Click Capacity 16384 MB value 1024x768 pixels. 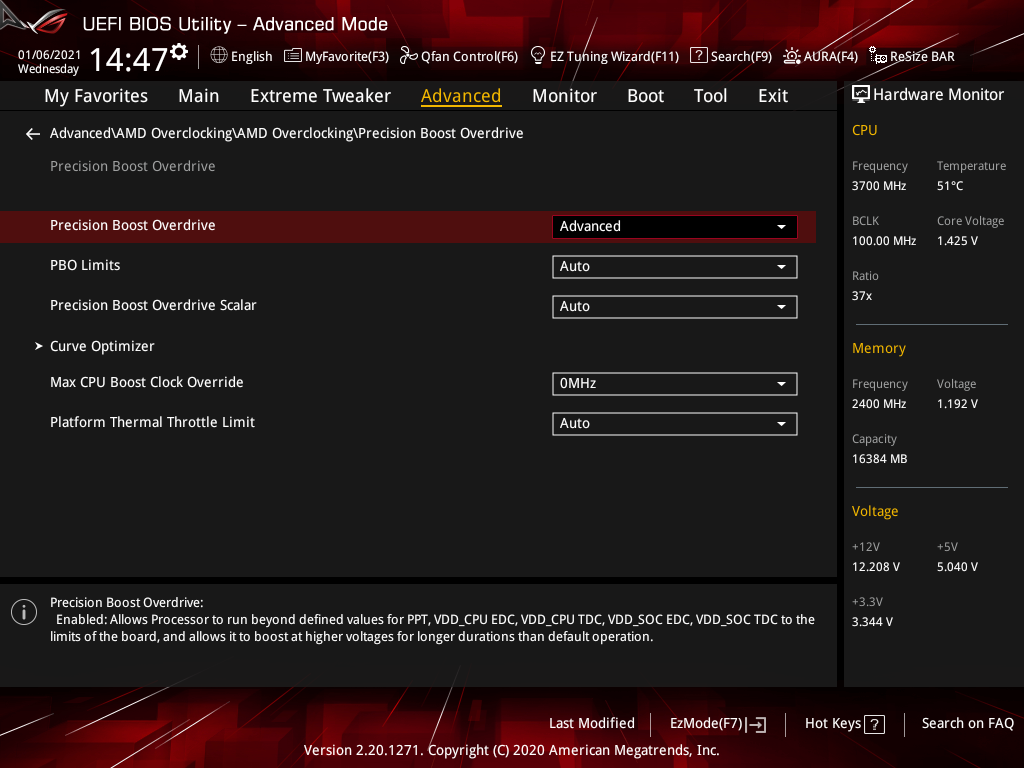(879, 459)
